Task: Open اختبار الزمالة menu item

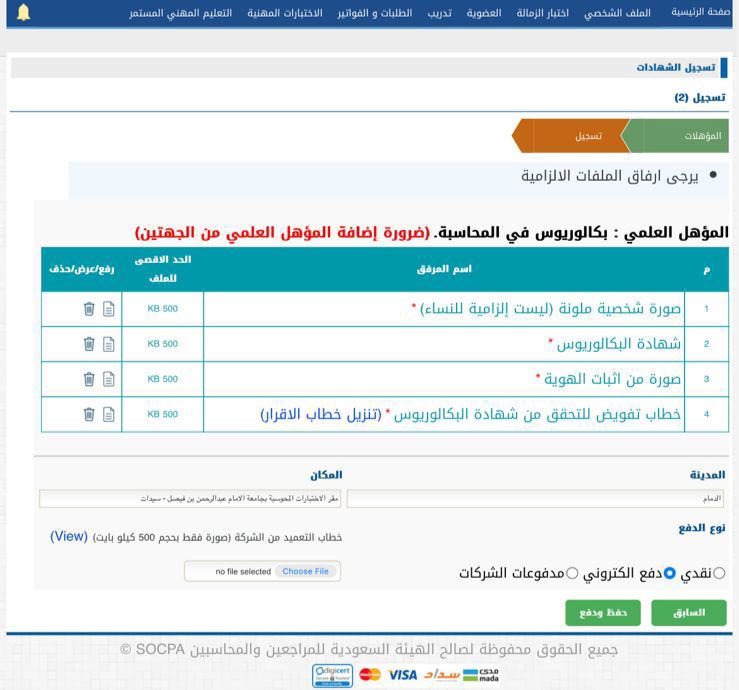Action: (x=542, y=13)
